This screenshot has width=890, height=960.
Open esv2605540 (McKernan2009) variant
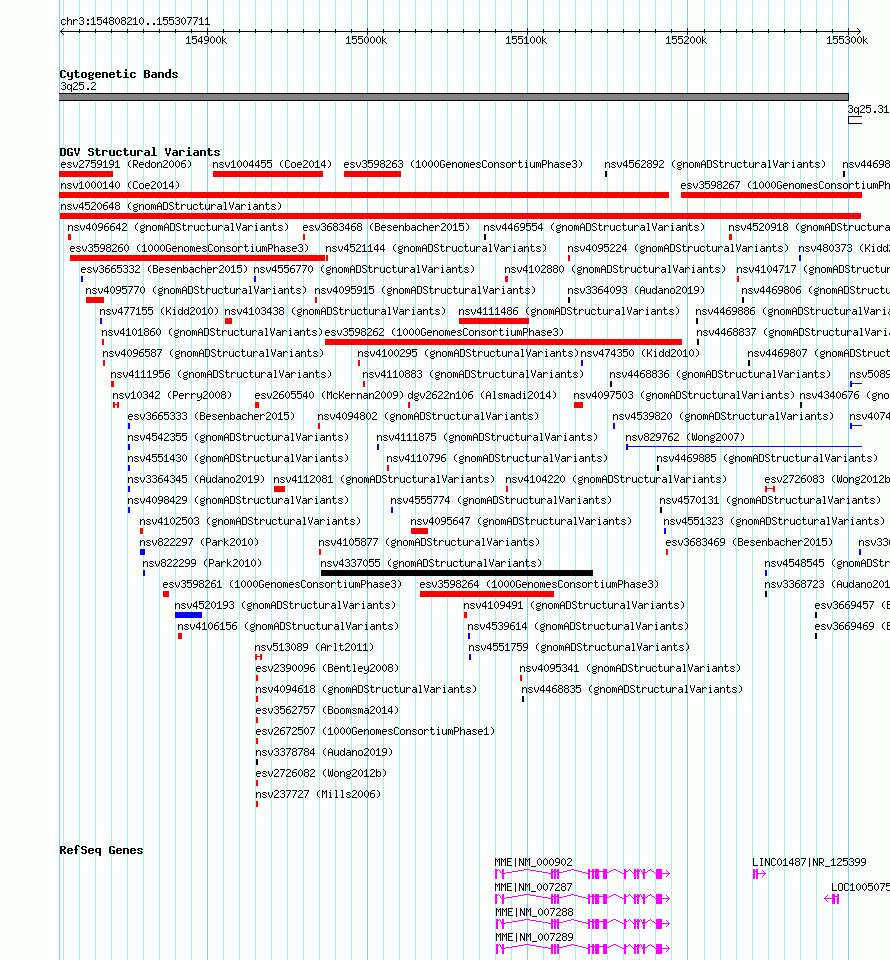329,395
